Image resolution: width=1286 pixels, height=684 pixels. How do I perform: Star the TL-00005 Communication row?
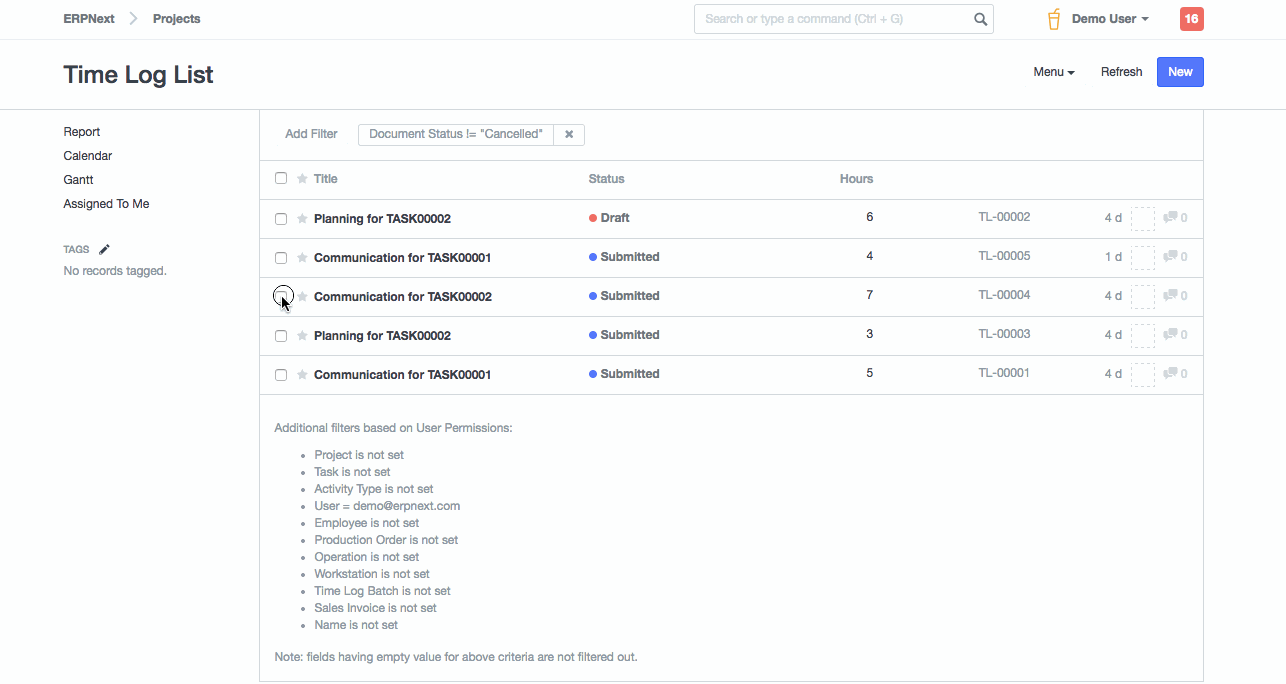tap(302, 258)
